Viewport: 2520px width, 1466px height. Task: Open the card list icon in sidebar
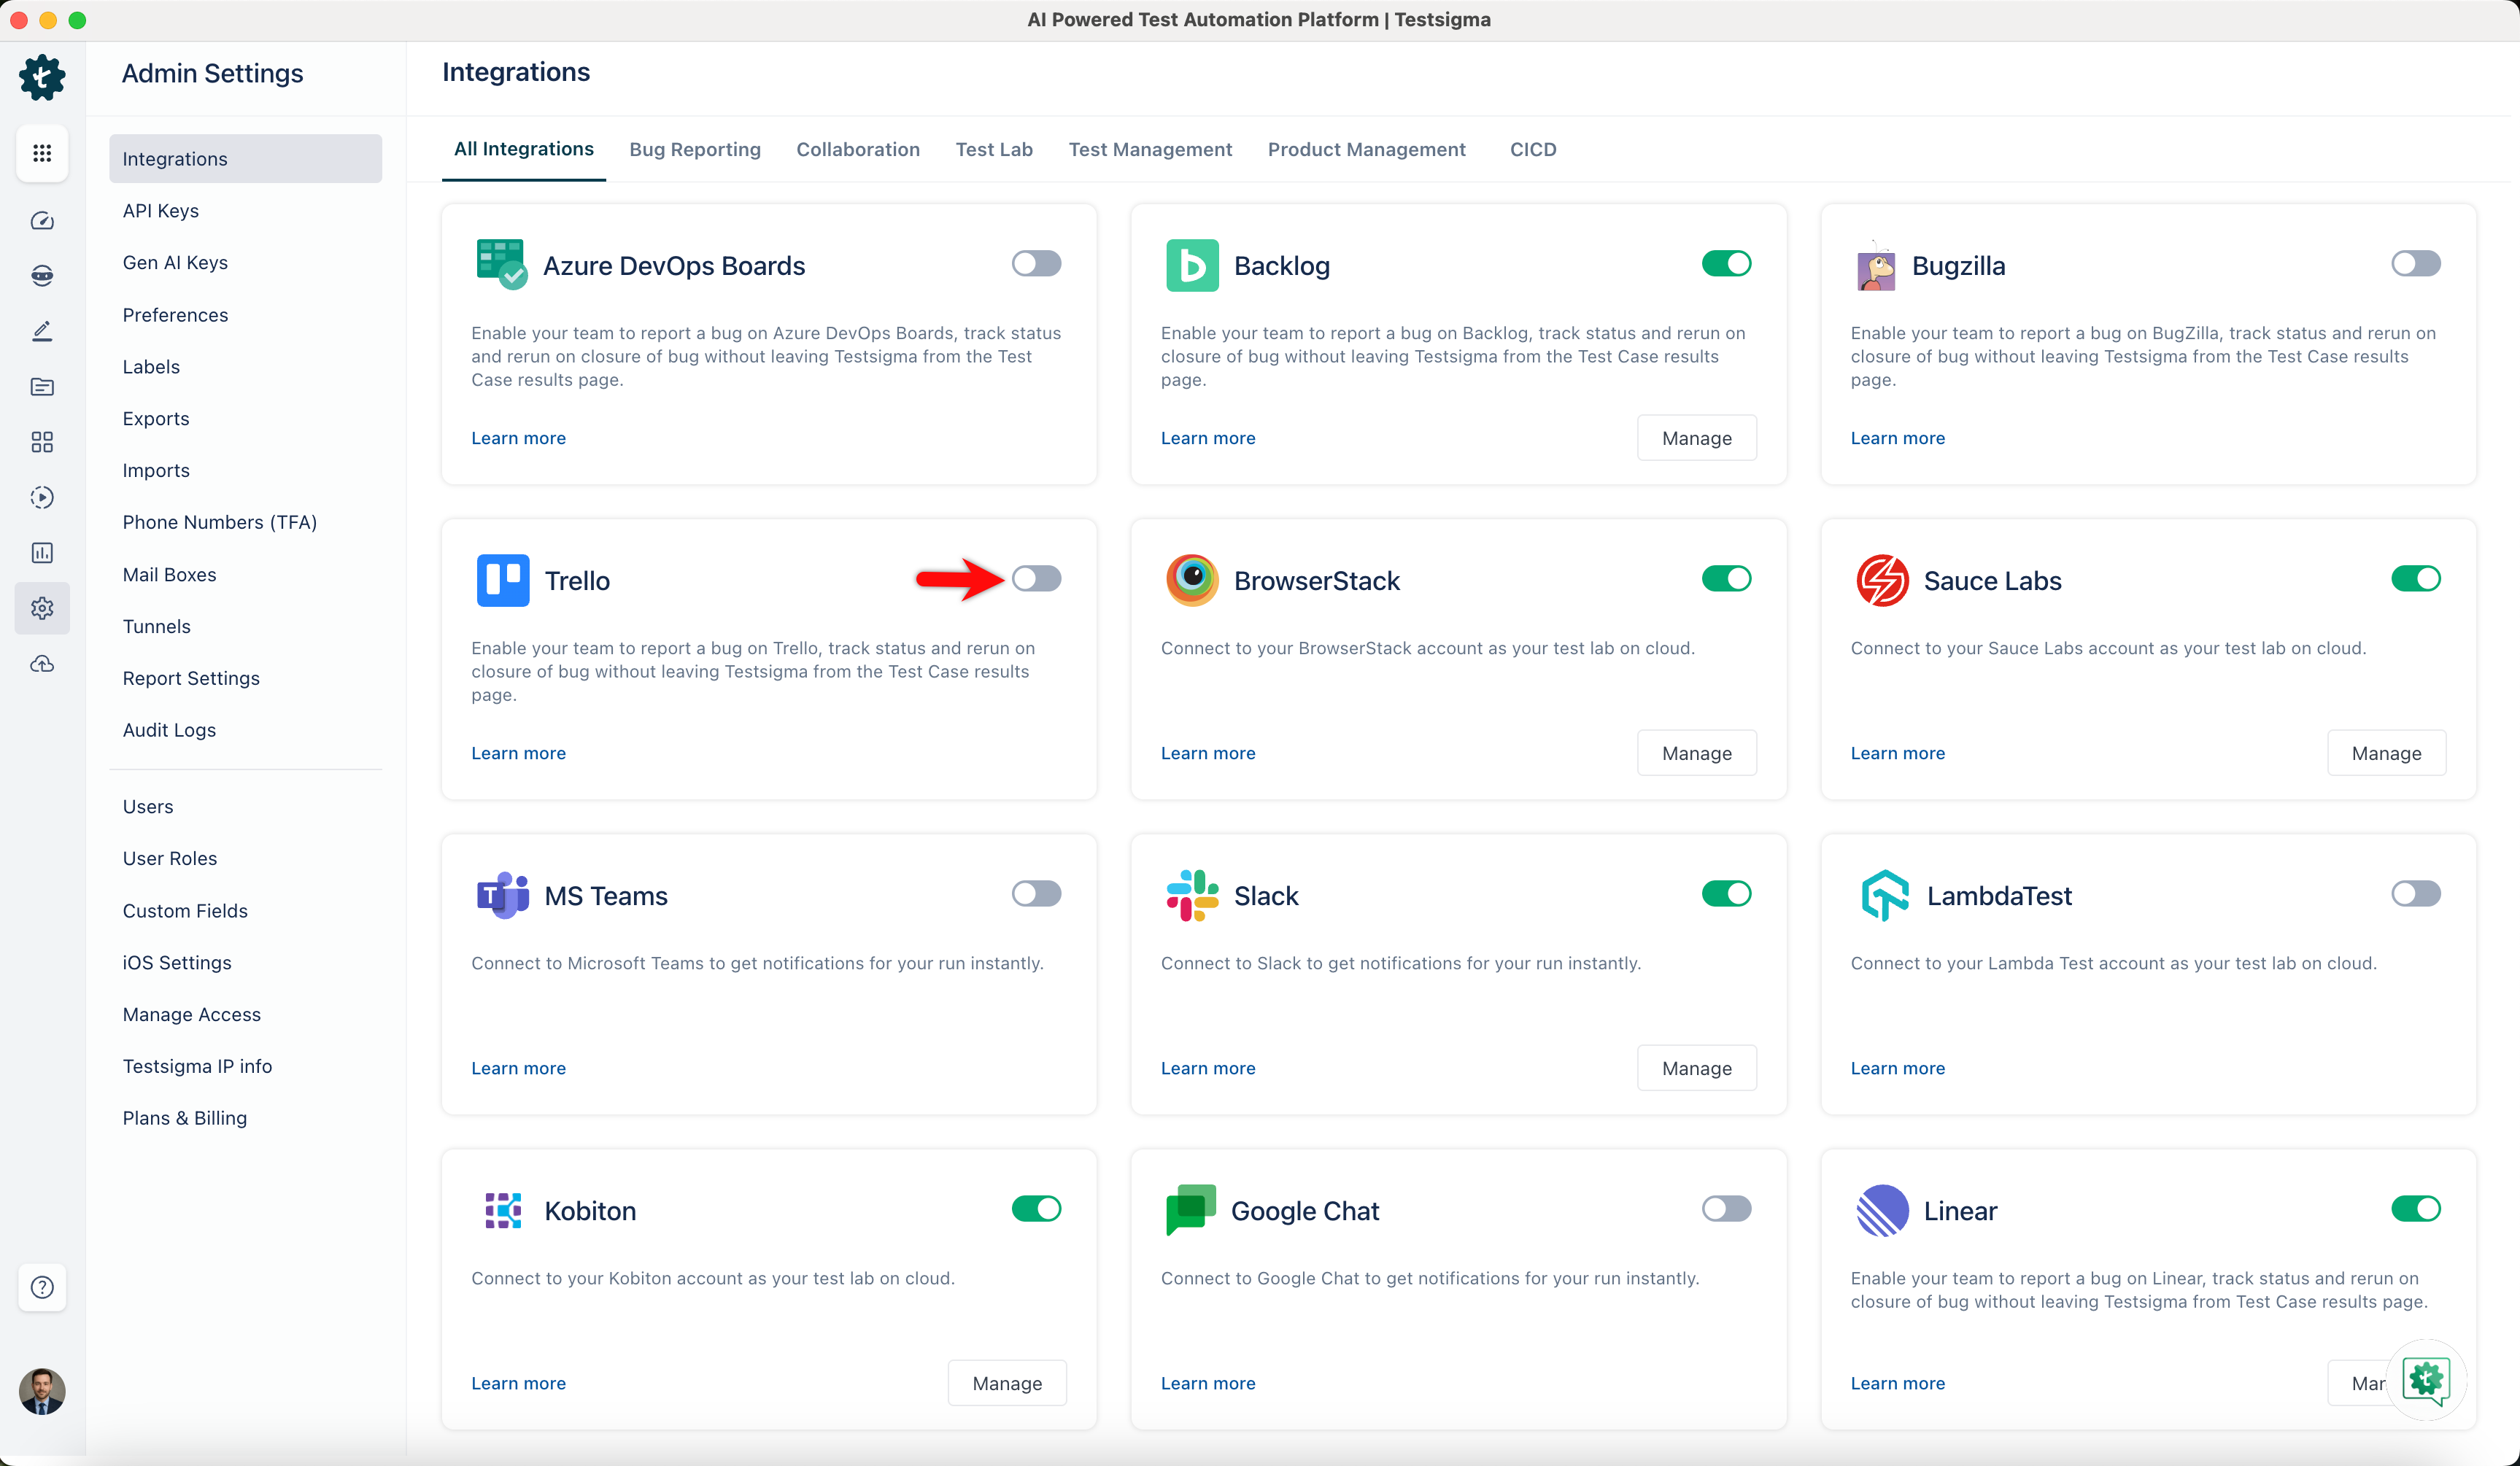coord(42,387)
